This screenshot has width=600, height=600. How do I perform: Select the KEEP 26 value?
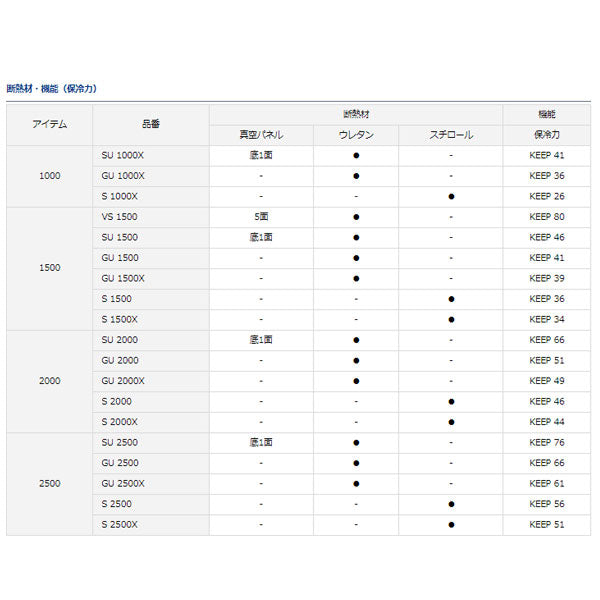click(x=547, y=197)
